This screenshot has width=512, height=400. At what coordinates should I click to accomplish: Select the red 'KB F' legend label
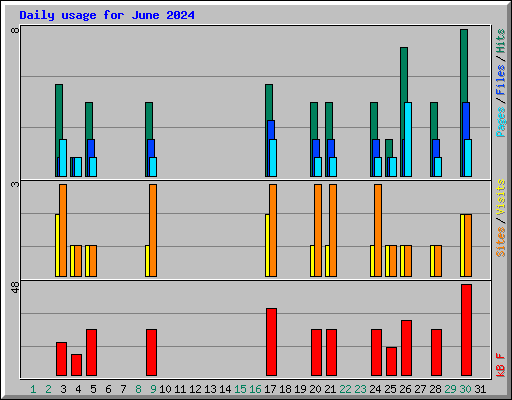(x=500, y=365)
